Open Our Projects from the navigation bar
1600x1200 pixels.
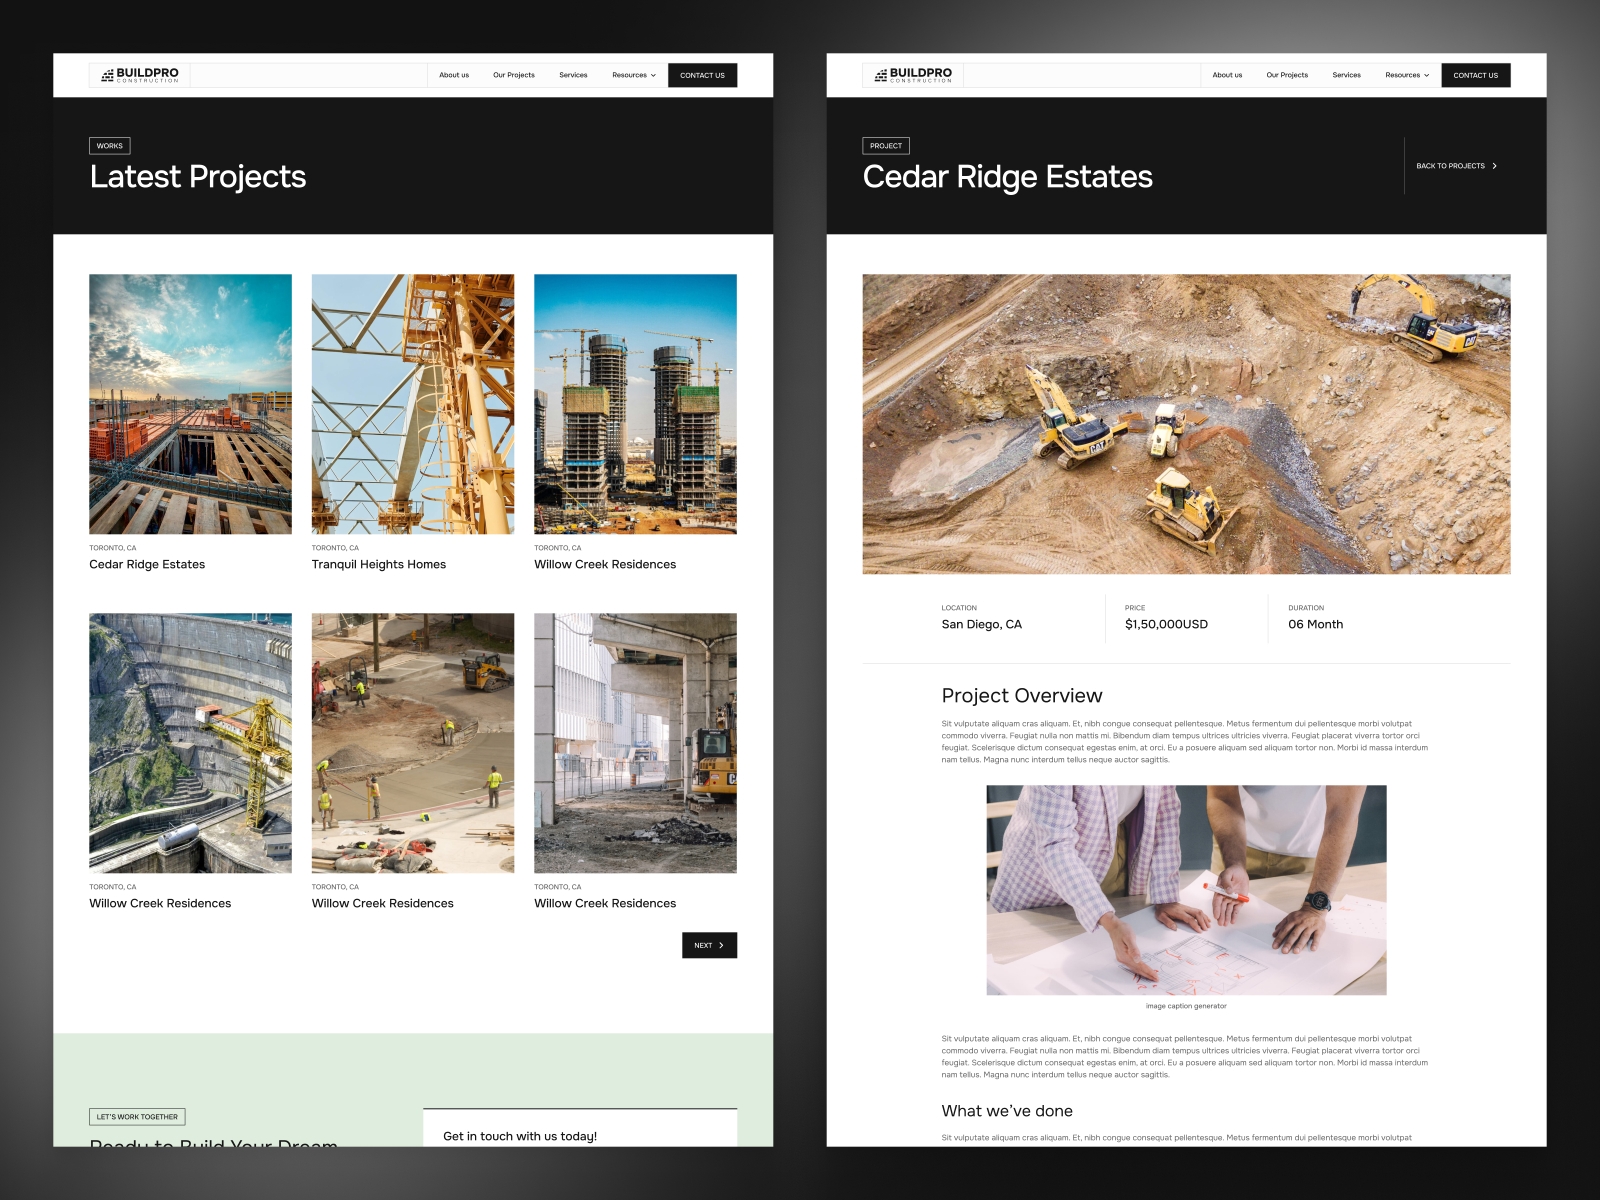tap(513, 74)
